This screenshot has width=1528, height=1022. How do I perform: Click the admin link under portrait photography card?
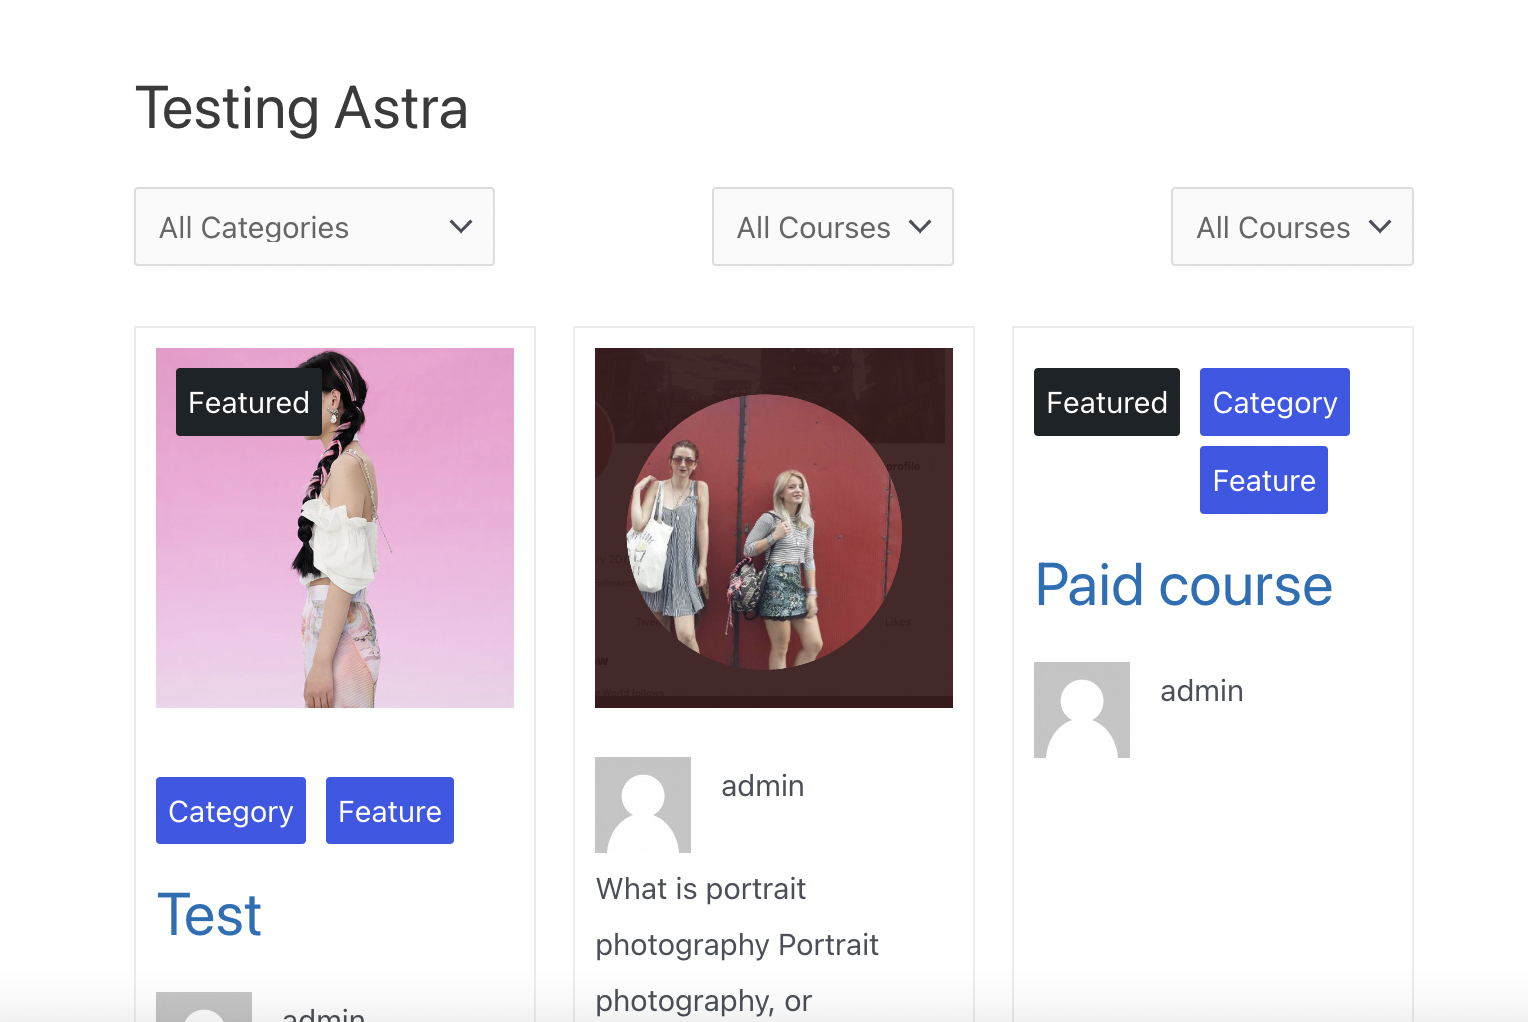pyautogui.click(x=762, y=786)
